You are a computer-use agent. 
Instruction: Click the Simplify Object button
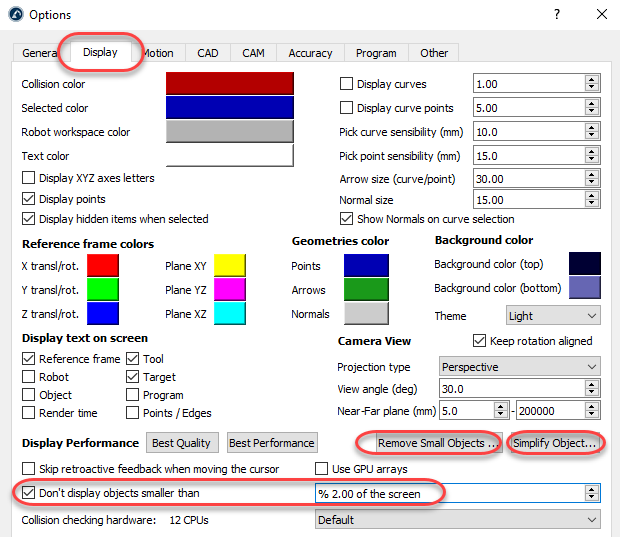coord(555,443)
